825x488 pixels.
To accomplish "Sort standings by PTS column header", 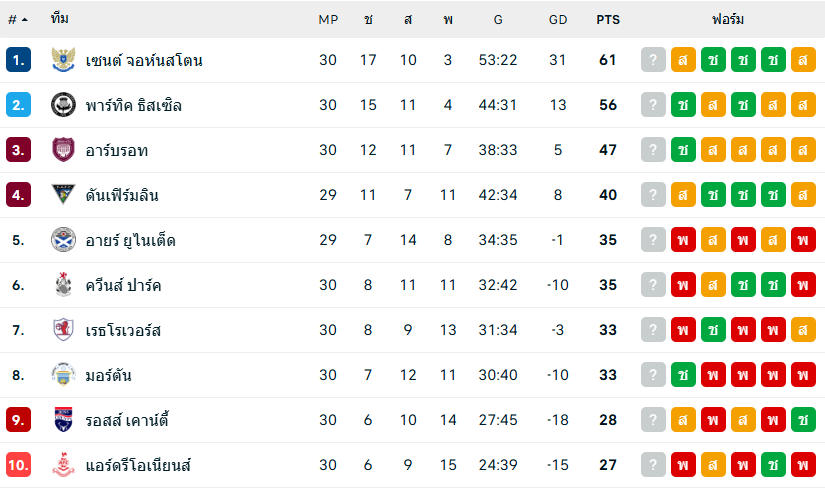I will coord(607,19).
